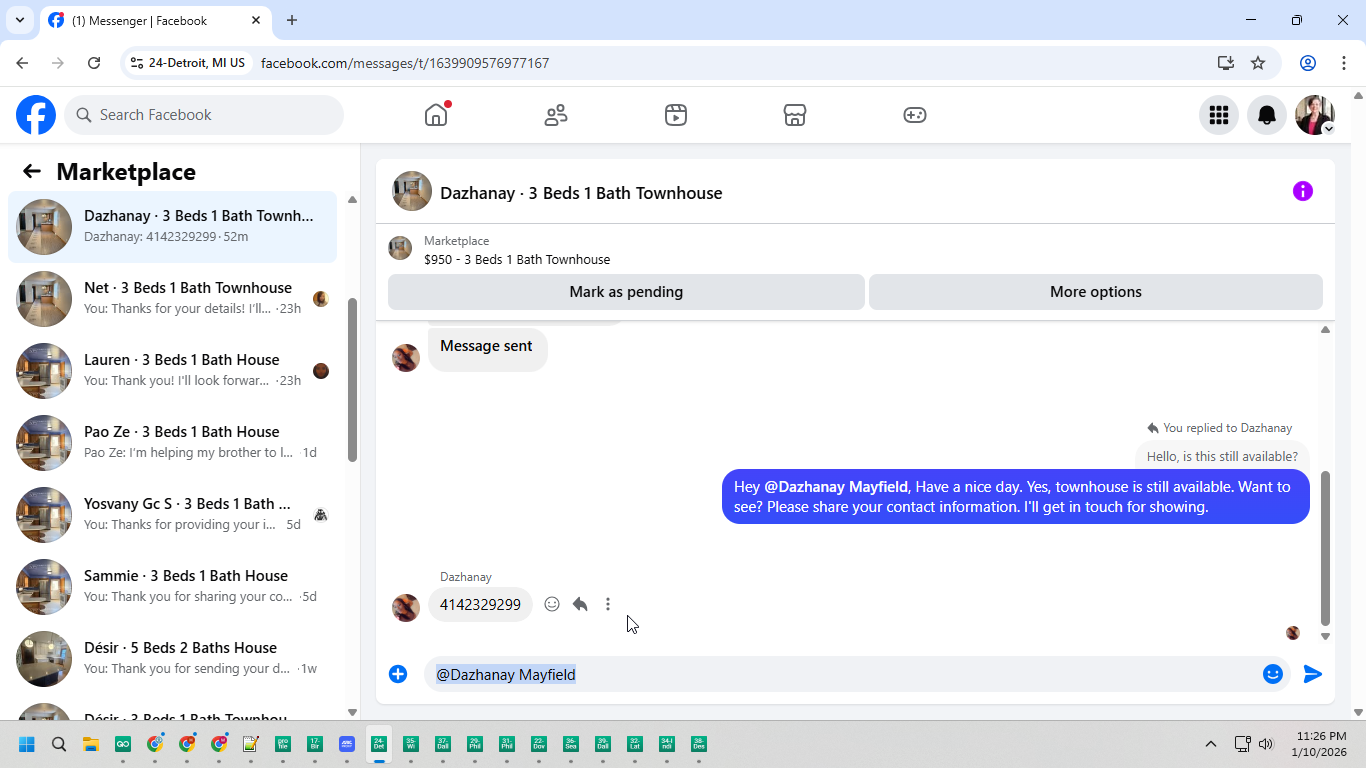Open the Yosvany Gc S conversation
Image resolution: width=1366 pixels, height=768 pixels.
pyautogui.click(x=172, y=515)
